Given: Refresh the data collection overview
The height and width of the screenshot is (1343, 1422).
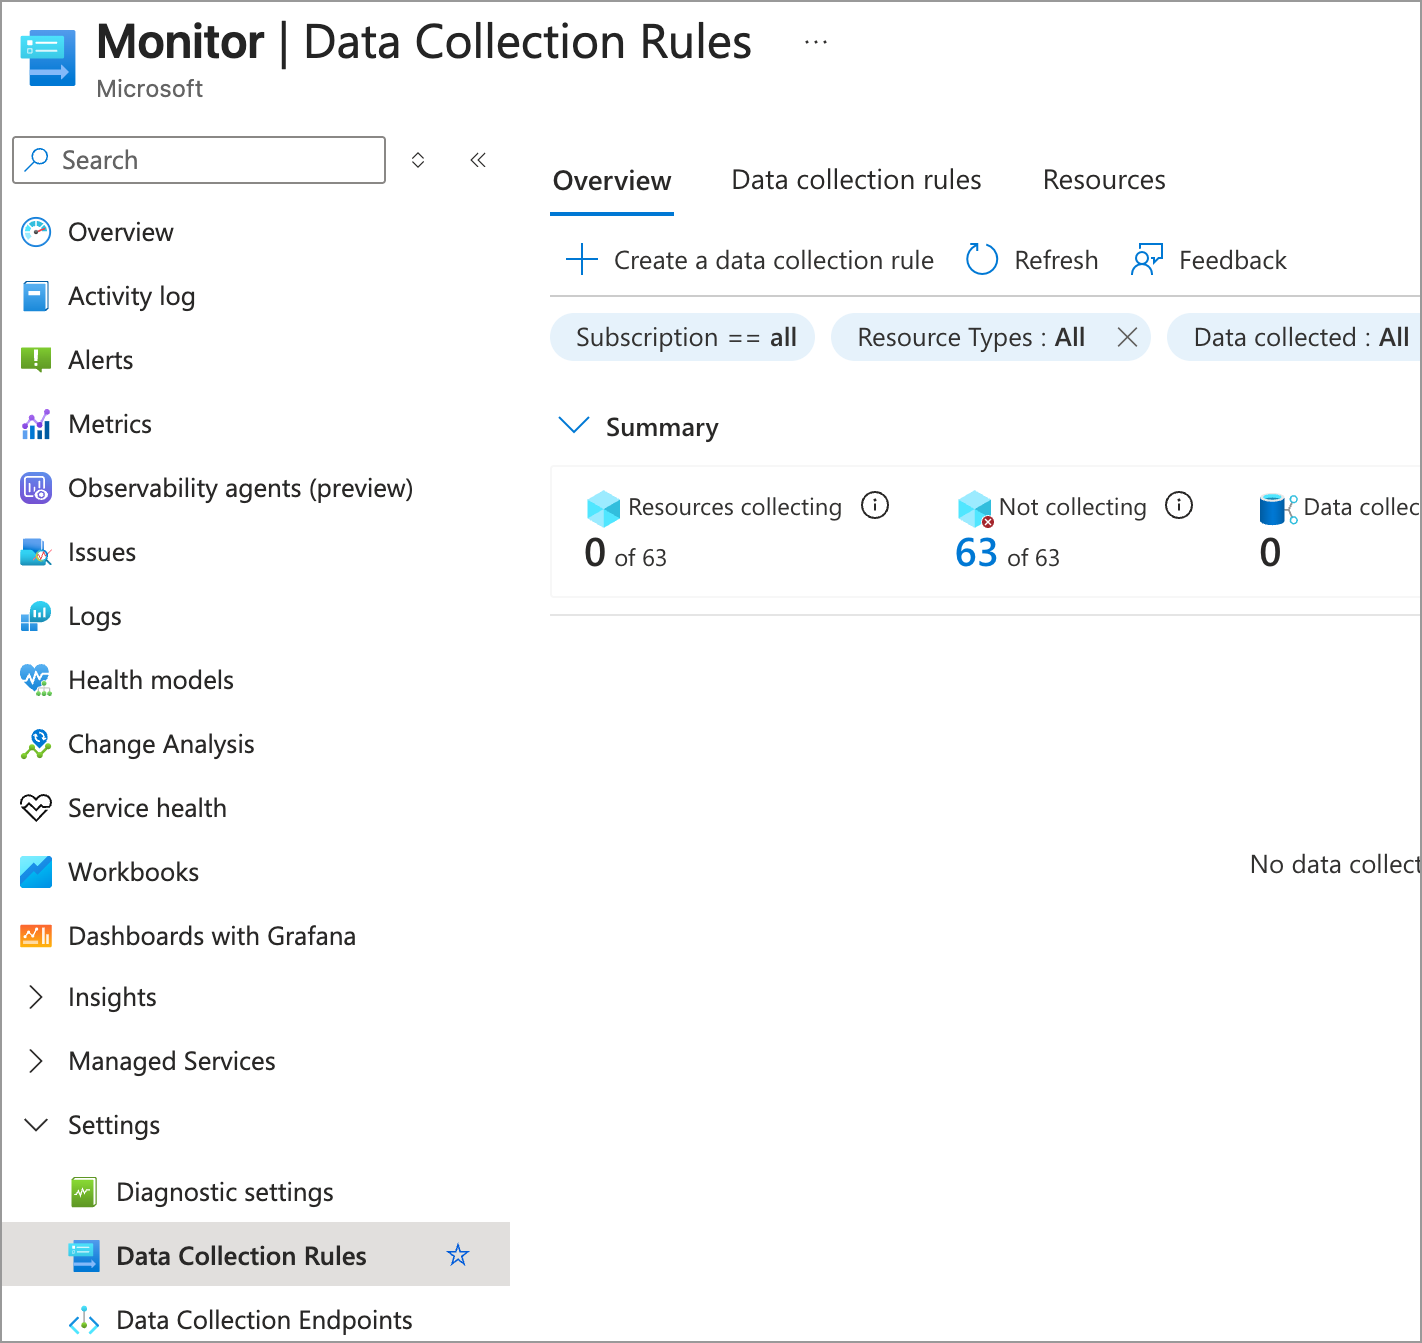Looking at the screenshot, I should (1032, 260).
